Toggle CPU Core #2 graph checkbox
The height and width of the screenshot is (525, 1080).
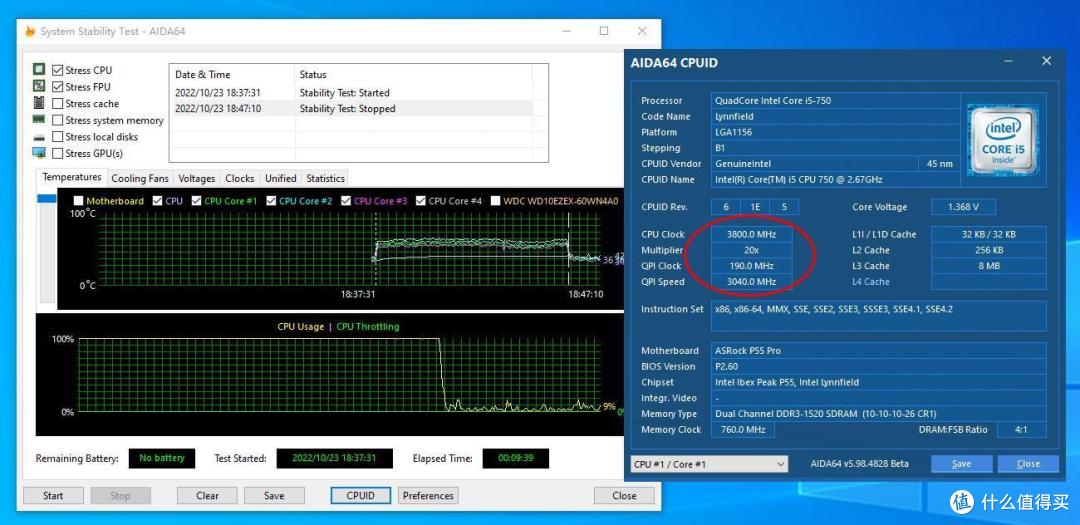(x=271, y=200)
